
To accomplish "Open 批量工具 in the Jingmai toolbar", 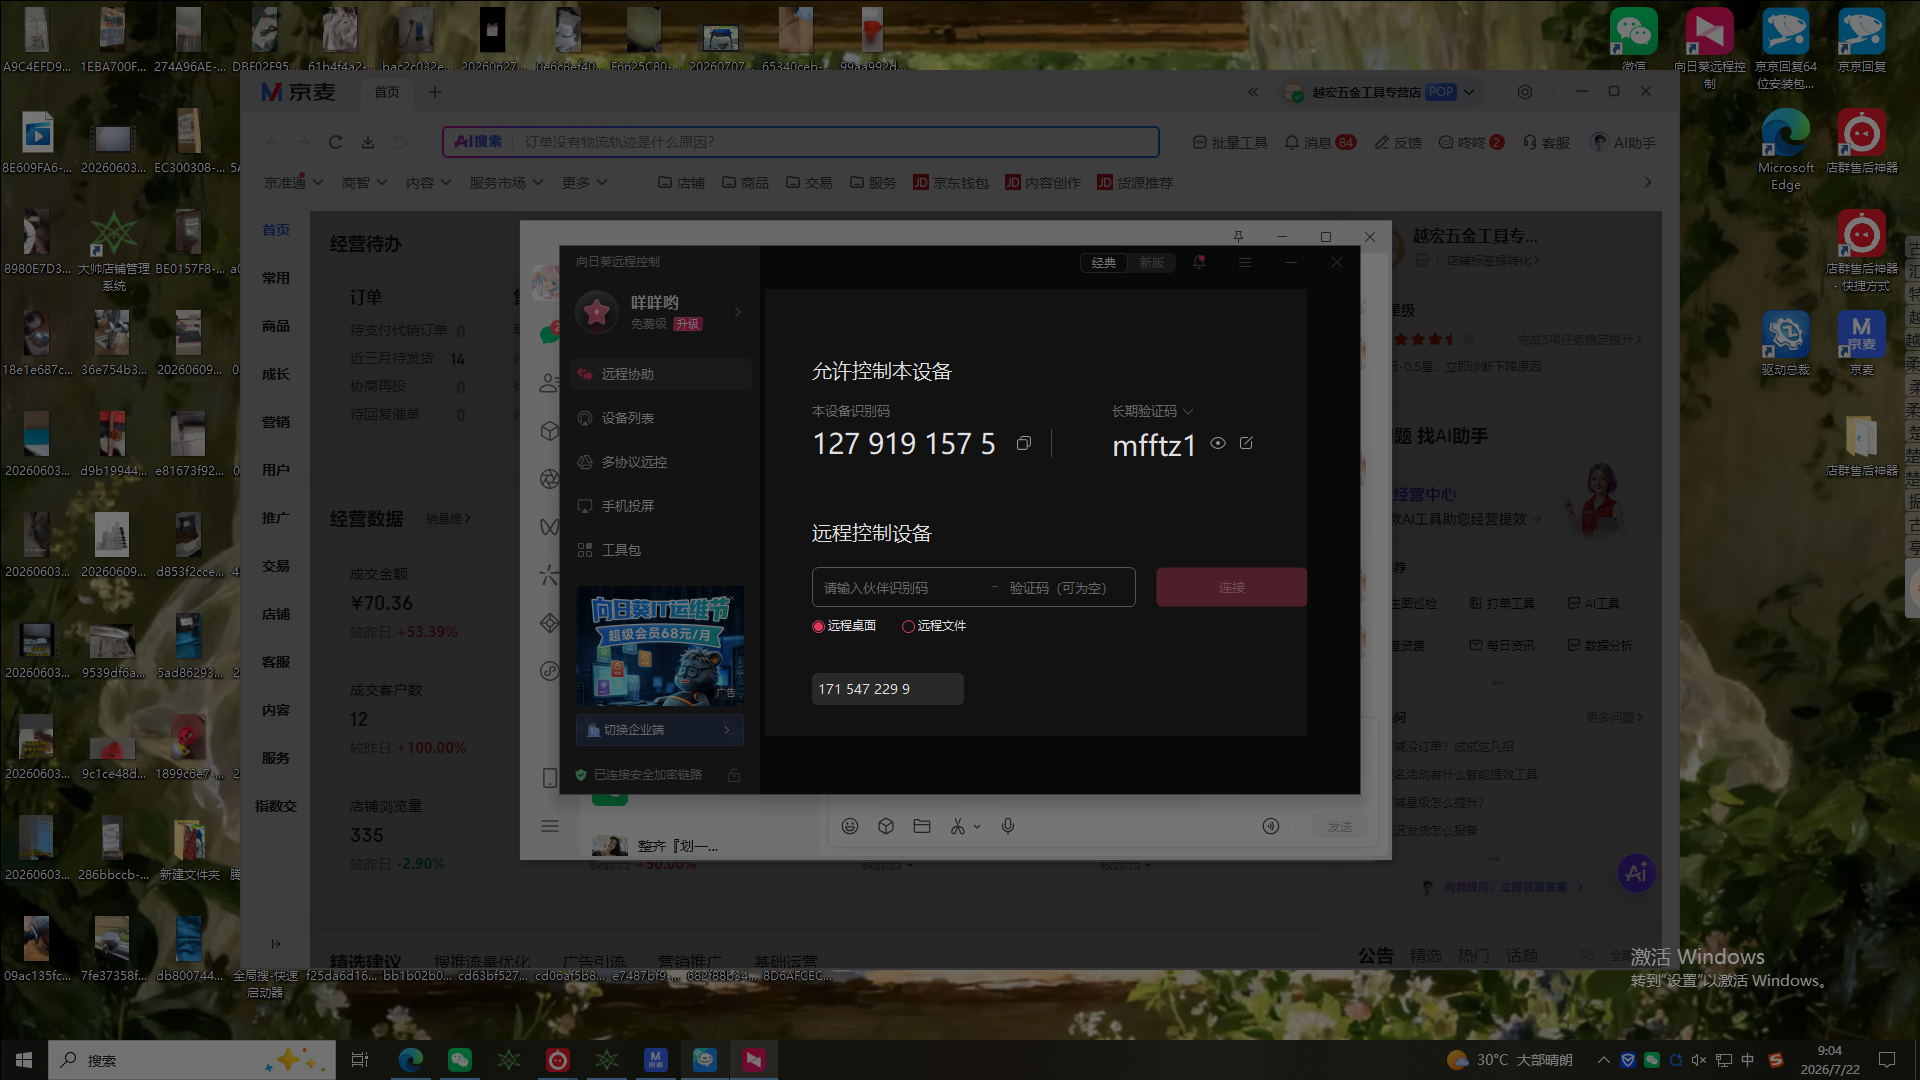I will click(1231, 143).
